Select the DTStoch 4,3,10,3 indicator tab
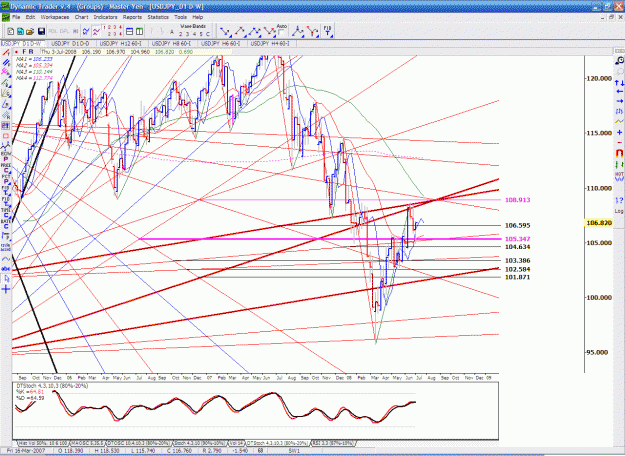This screenshot has width=625, height=456. (277, 443)
